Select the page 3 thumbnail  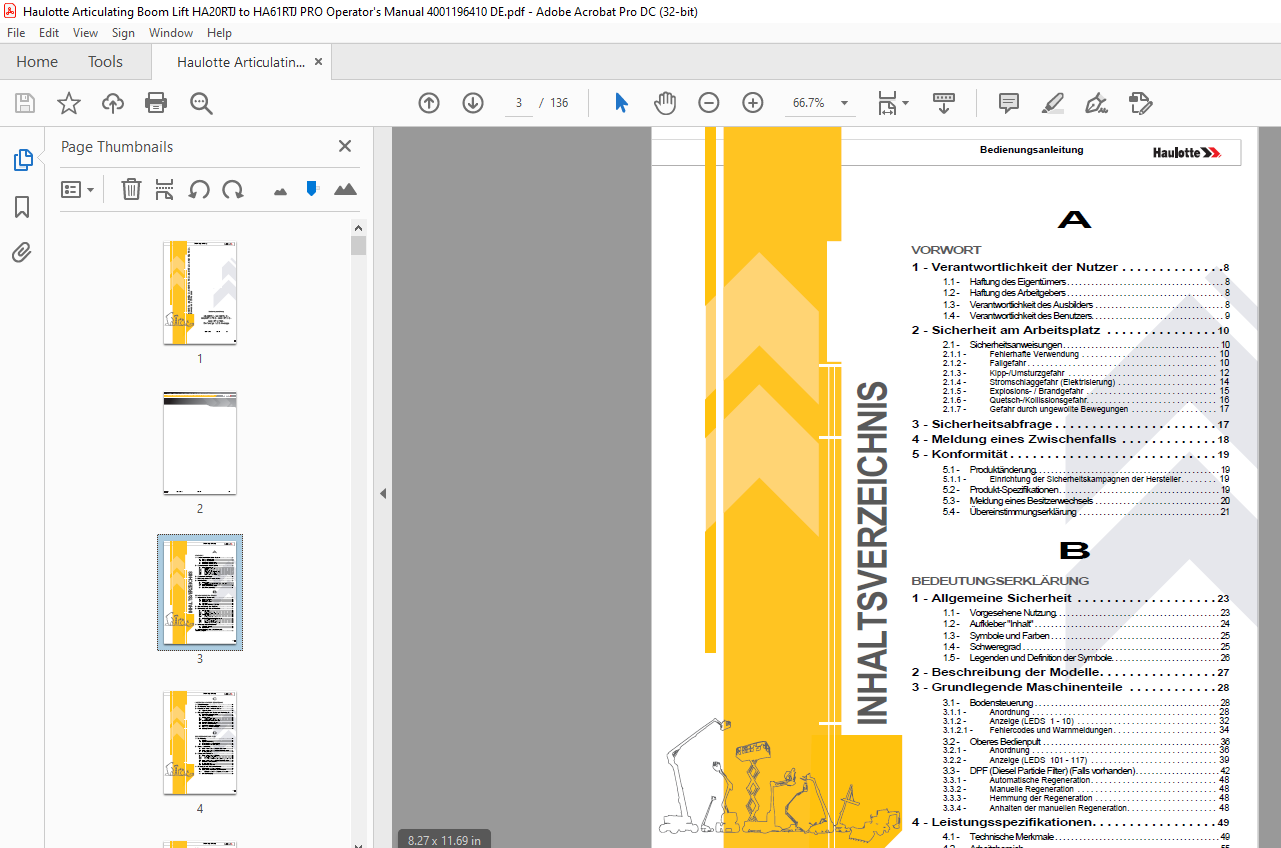(200, 592)
